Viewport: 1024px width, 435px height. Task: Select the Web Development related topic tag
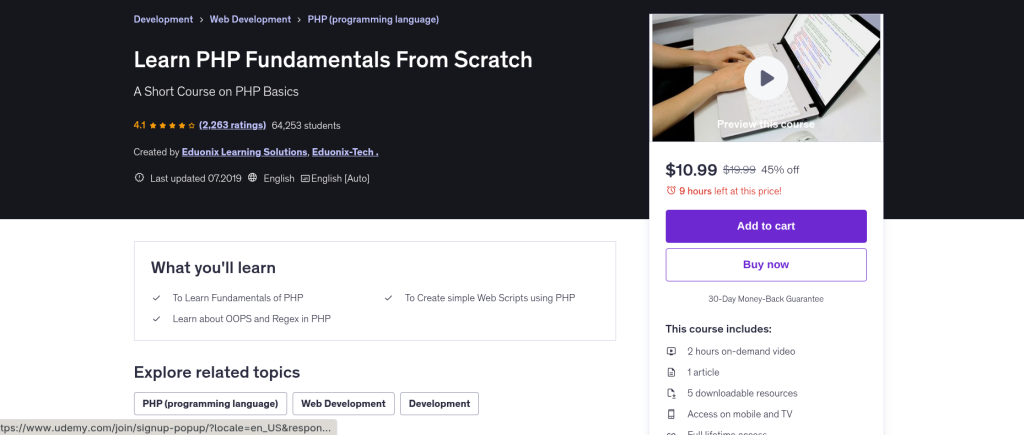click(343, 403)
